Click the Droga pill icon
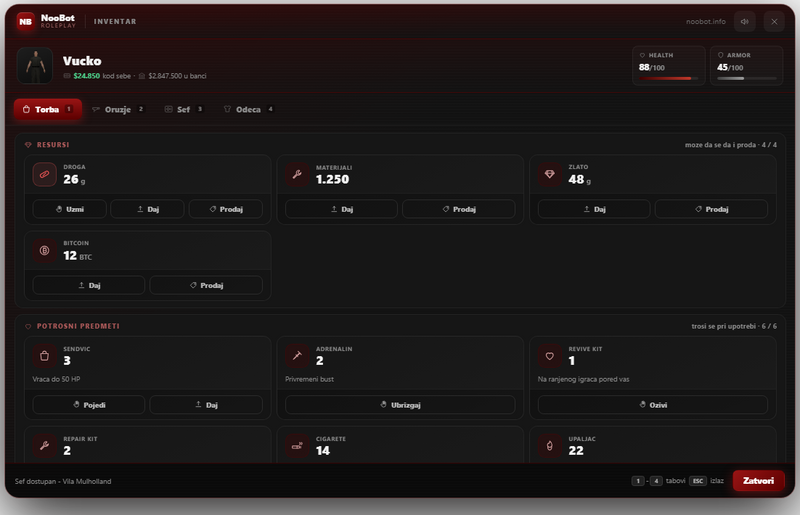This screenshot has height=515, width=800. (44, 174)
